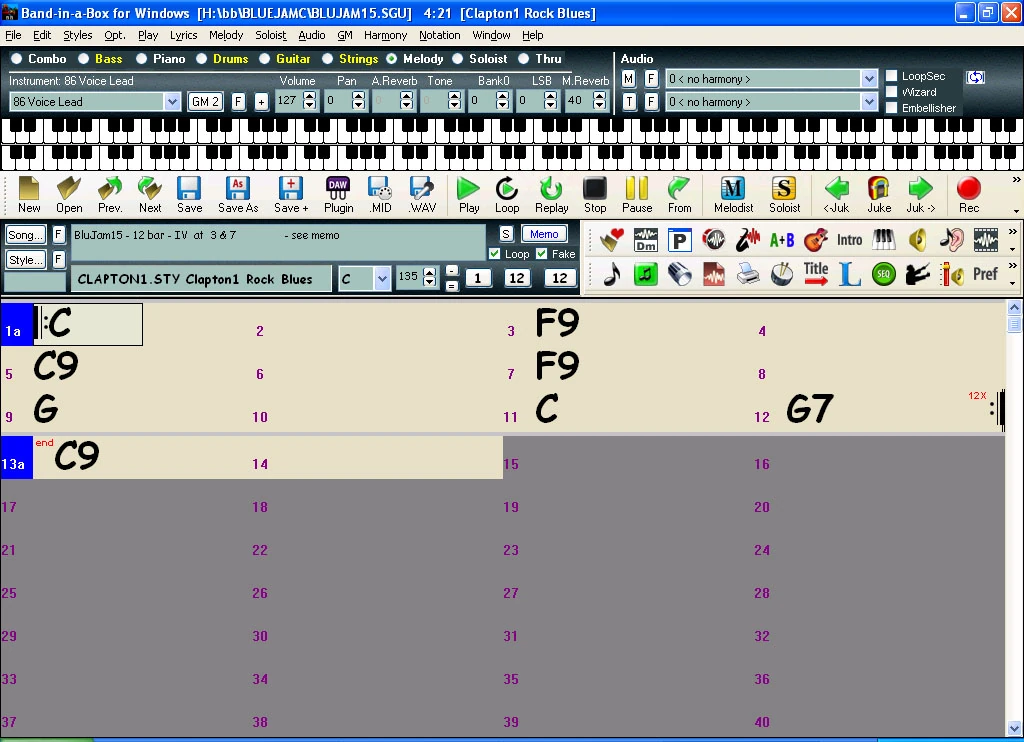
Task: Open the key signature C dropdown
Action: 383,279
